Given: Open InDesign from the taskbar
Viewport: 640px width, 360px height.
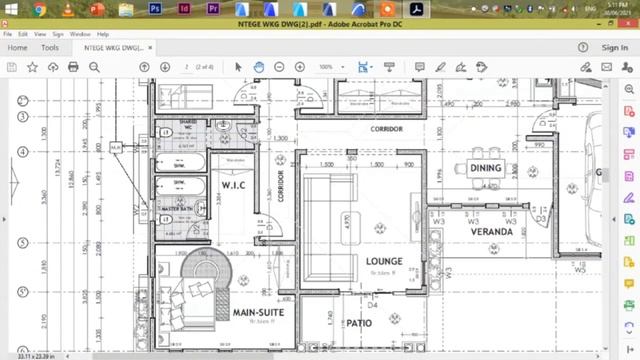Looking at the screenshot, I should tap(184, 9).
